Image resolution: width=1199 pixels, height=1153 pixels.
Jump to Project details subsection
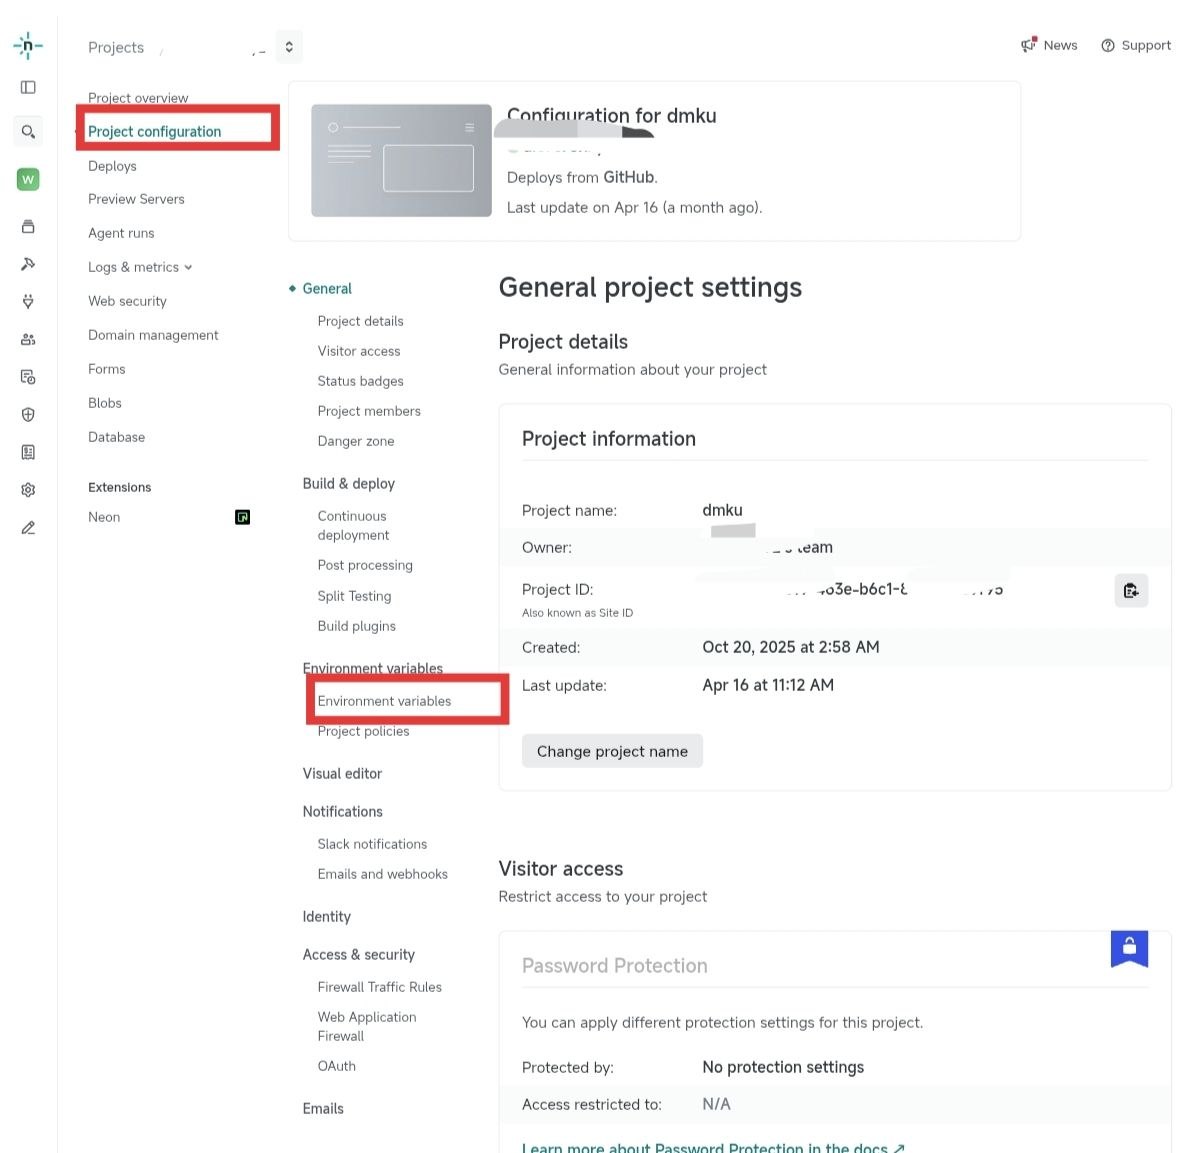point(360,321)
